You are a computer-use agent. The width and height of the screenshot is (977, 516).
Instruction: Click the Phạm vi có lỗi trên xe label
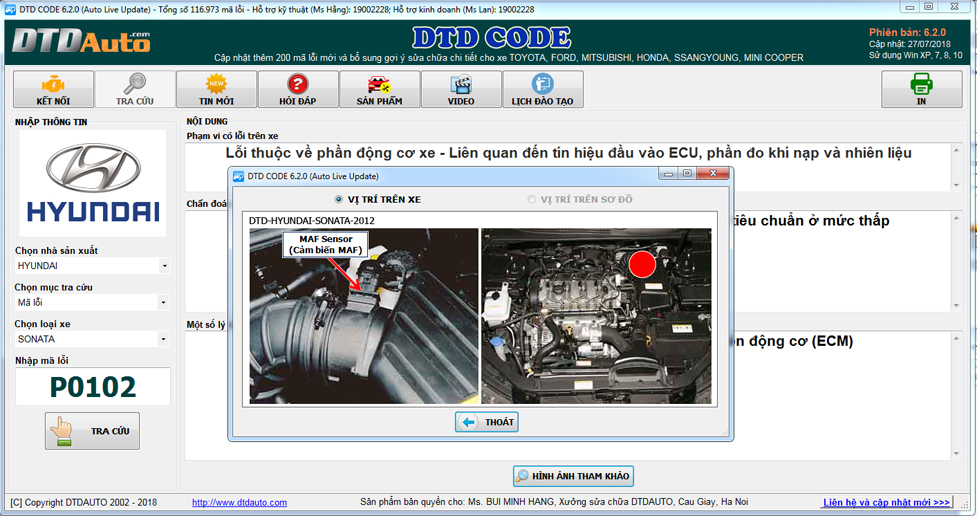[x=232, y=136]
